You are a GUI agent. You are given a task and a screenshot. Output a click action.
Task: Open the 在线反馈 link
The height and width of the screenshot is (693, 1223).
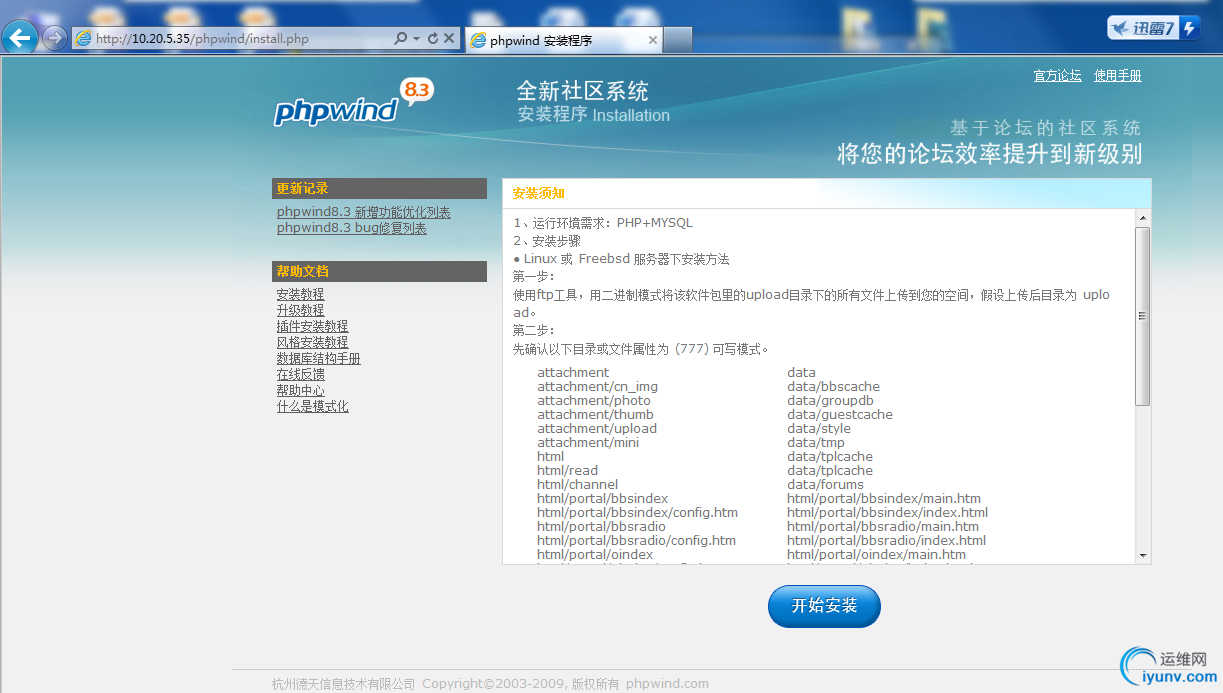[300, 374]
